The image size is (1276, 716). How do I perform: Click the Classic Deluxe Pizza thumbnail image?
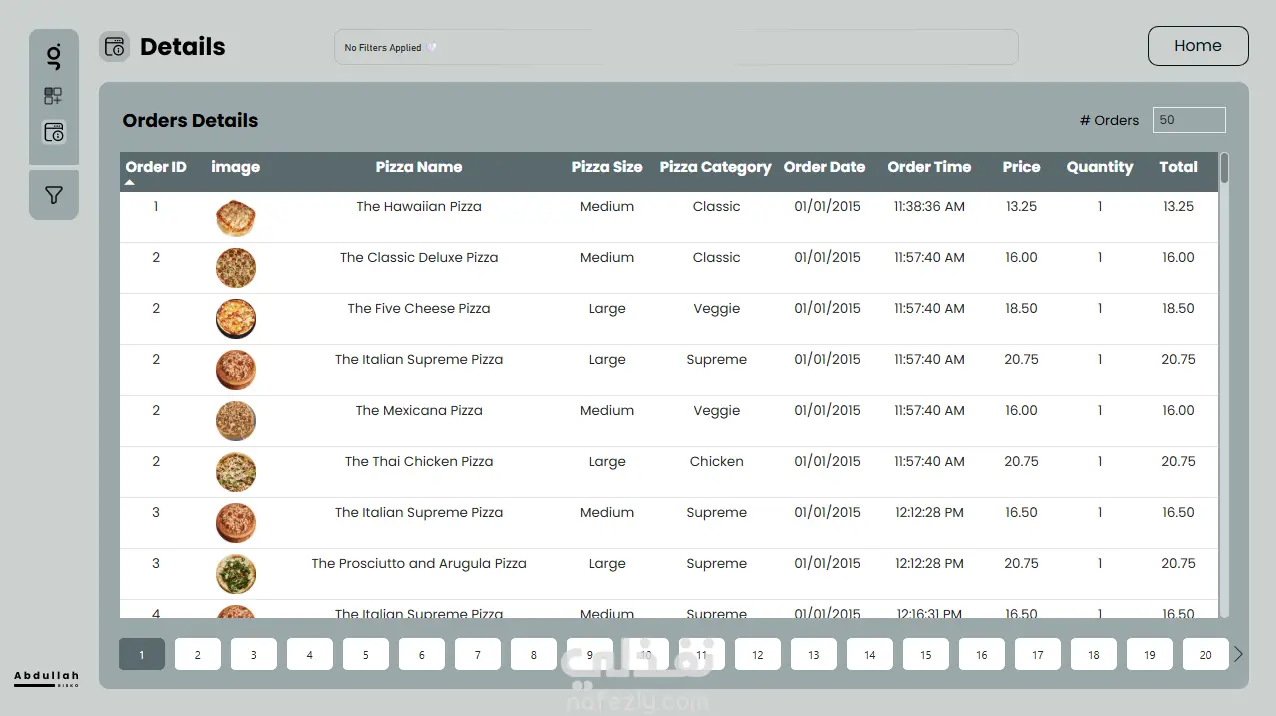(x=236, y=268)
